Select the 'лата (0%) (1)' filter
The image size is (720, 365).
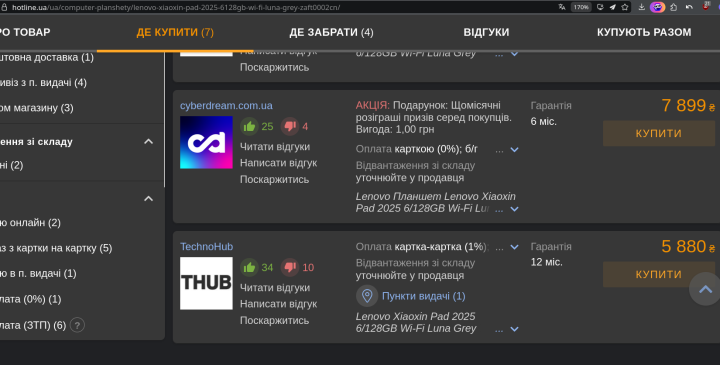30,299
